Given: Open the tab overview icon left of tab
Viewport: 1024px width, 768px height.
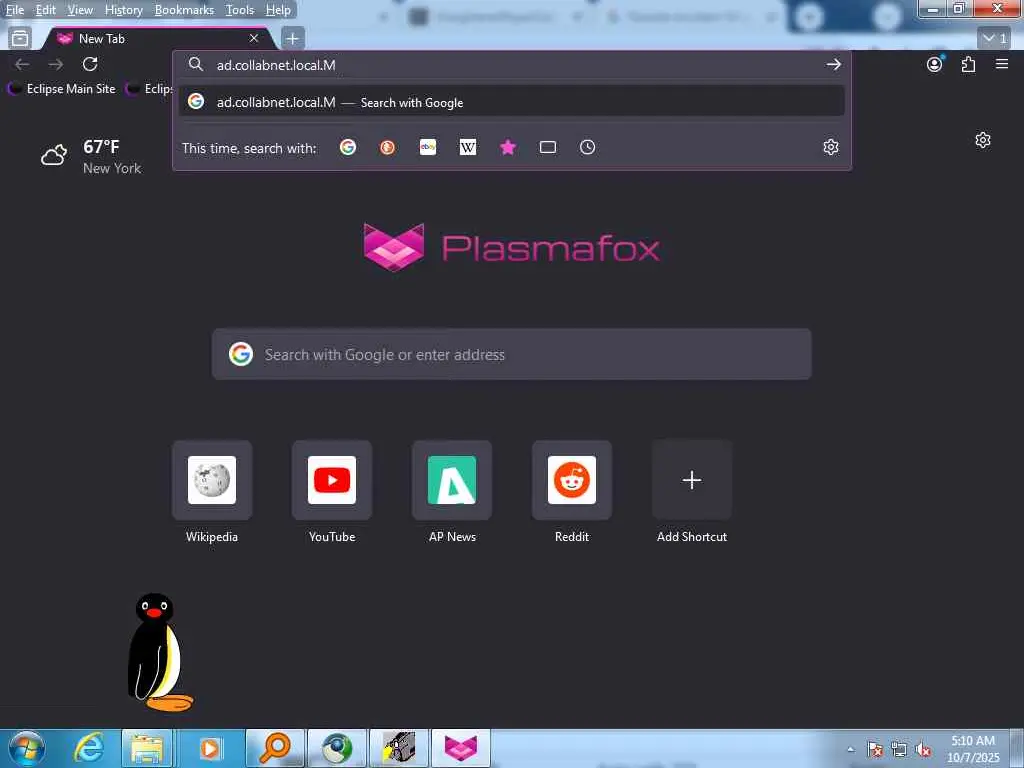Looking at the screenshot, I should 20,39.
